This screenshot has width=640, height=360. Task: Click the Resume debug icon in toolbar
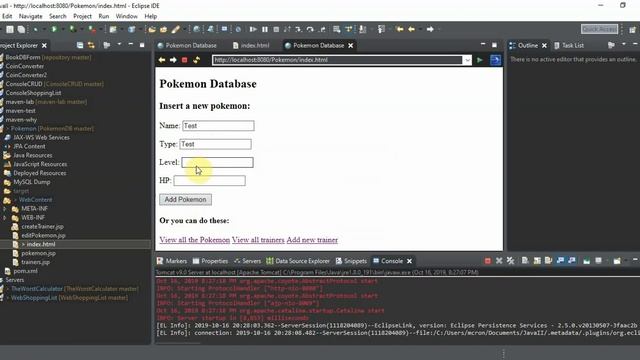[x=253, y=29]
